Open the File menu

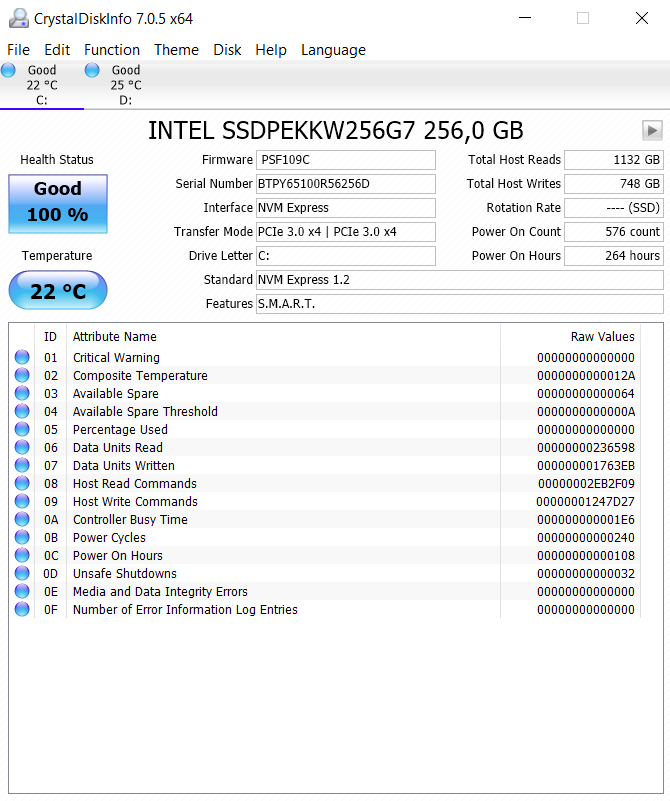19,50
